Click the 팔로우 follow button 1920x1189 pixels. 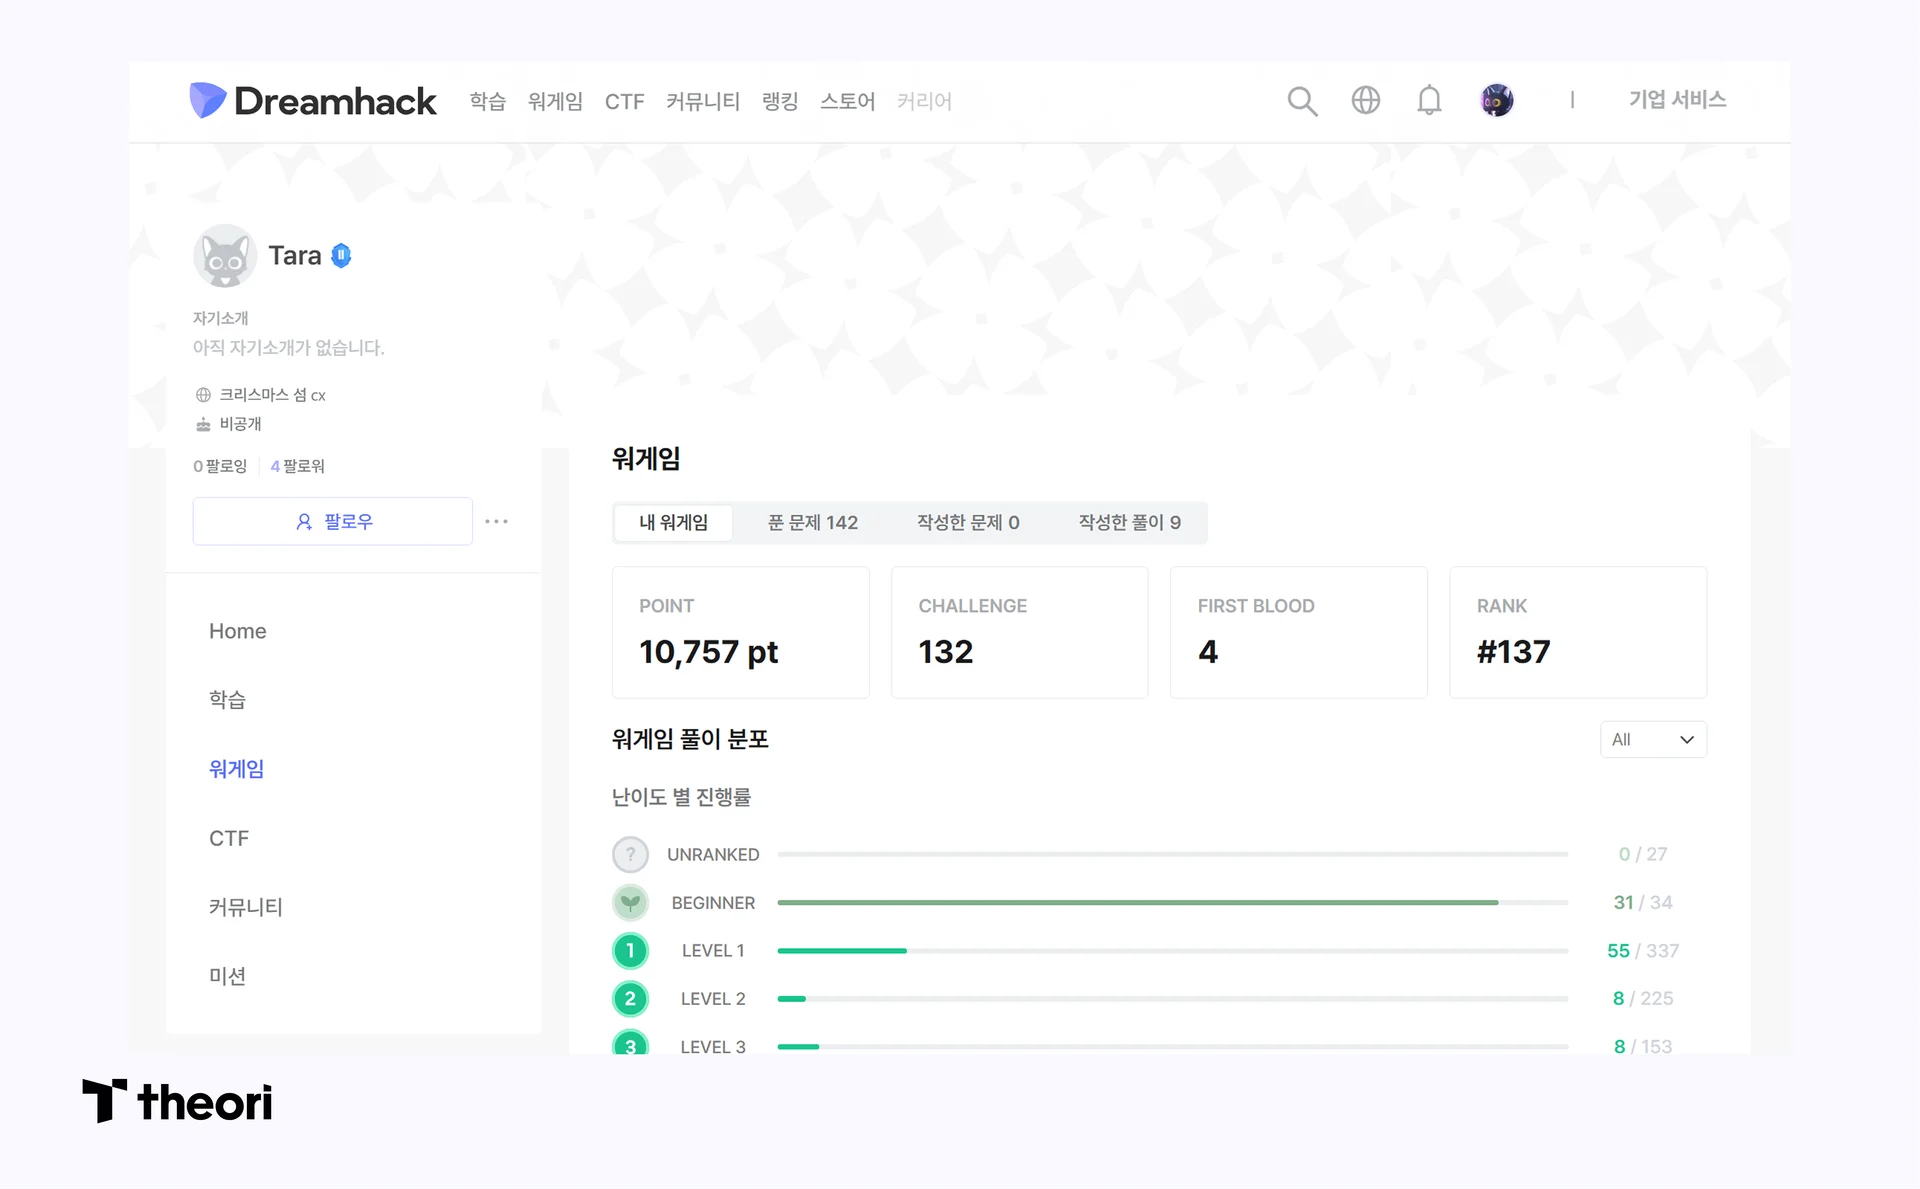click(x=332, y=521)
